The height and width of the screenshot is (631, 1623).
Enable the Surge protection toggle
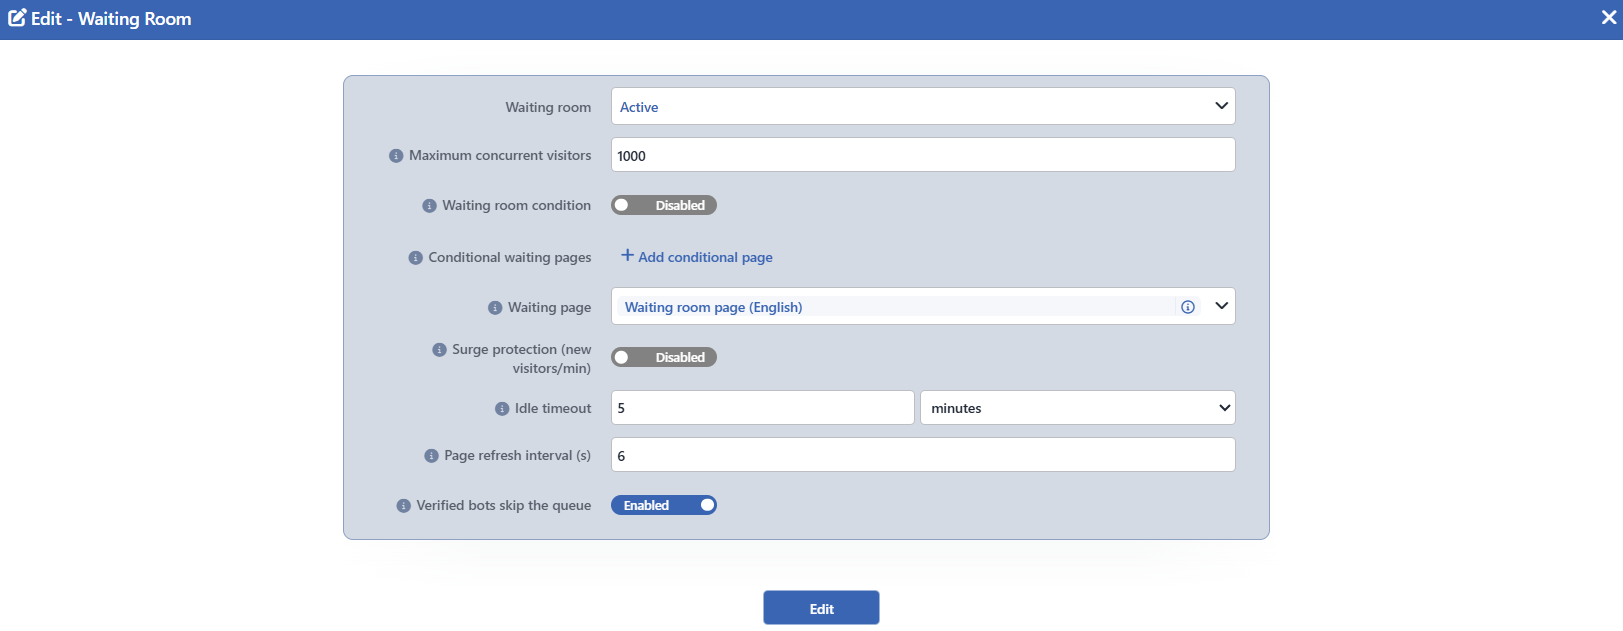[664, 357]
